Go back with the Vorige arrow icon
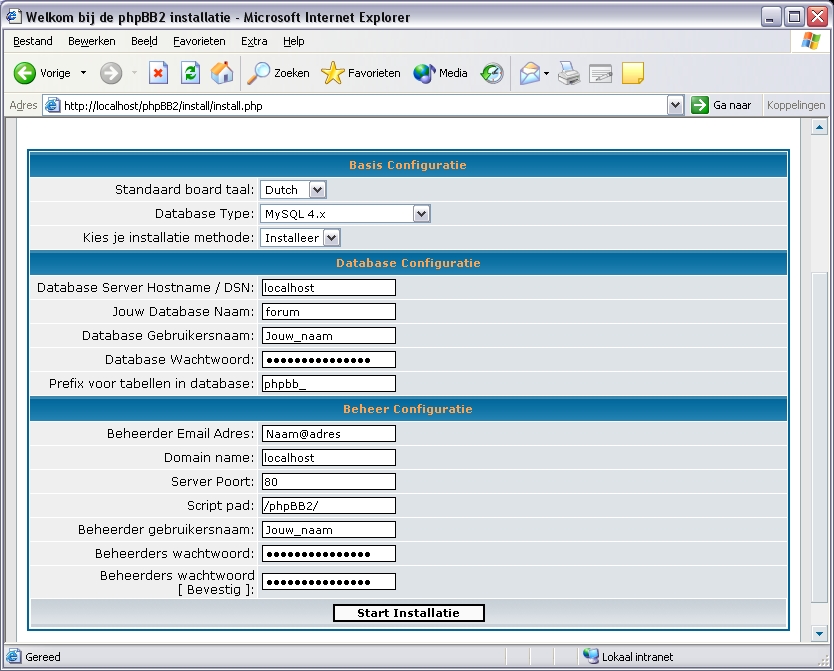834x671 pixels. click(x=24, y=73)
